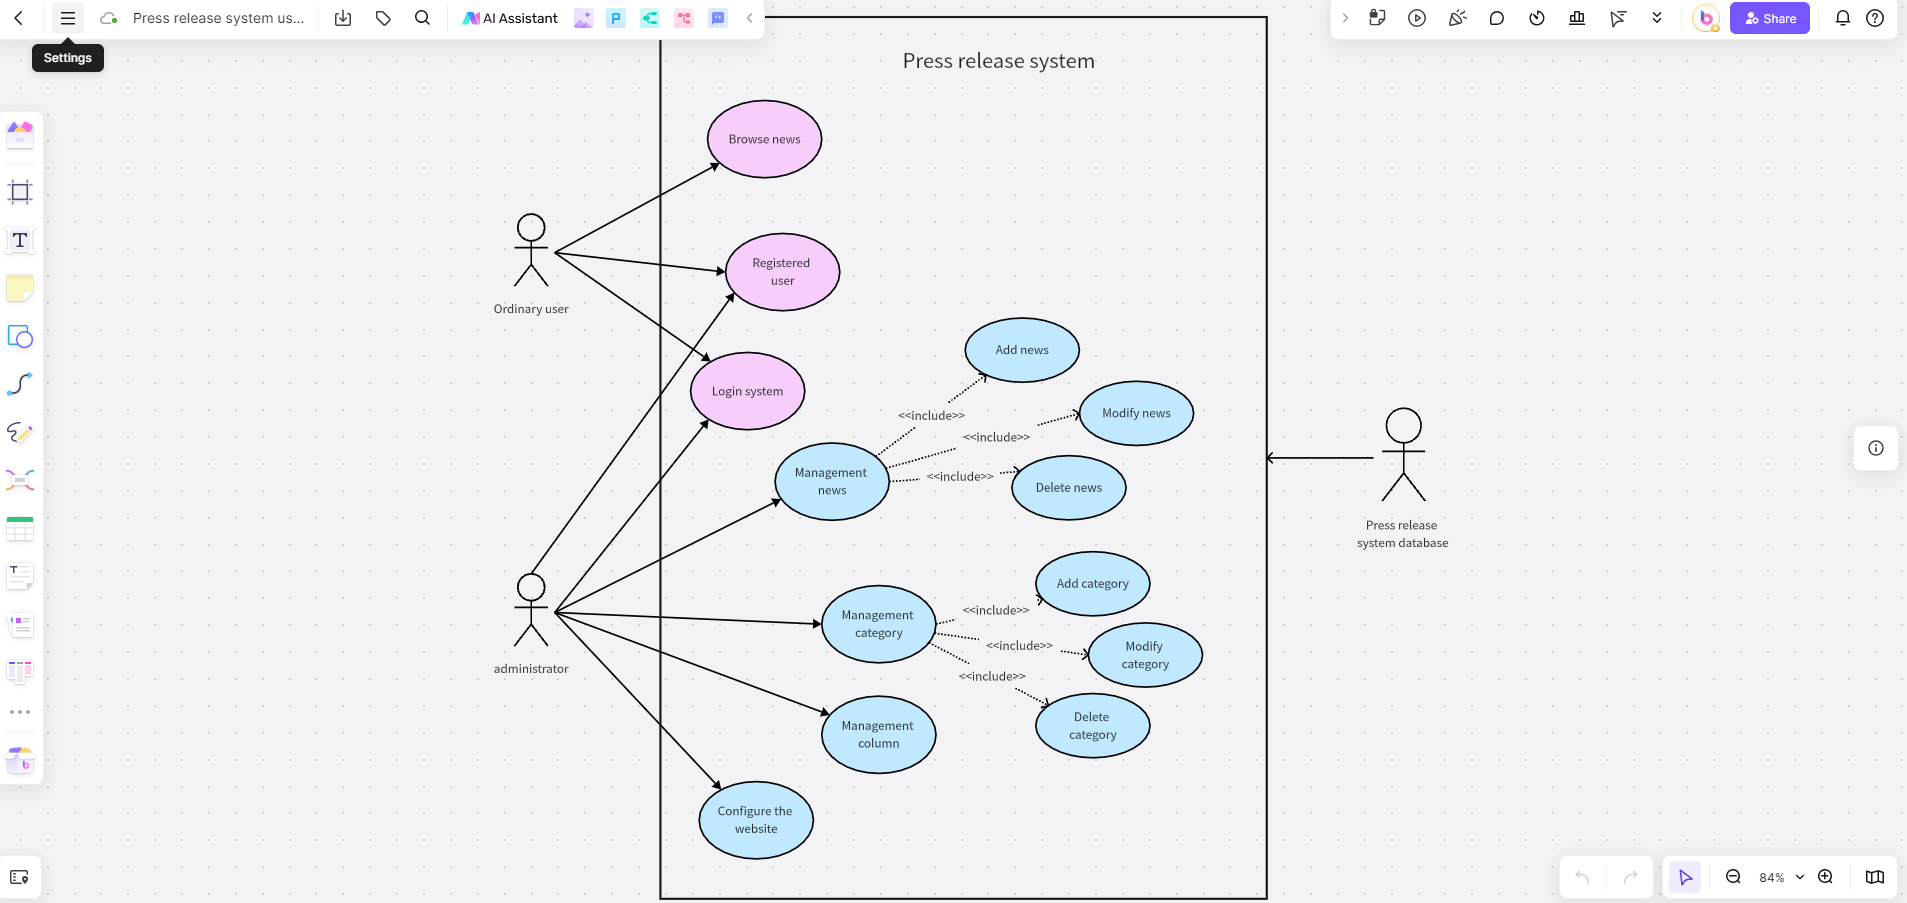The width and height of the screenshot is (1907, 903).
Task: Select the Shape tool
Action: 20,336
